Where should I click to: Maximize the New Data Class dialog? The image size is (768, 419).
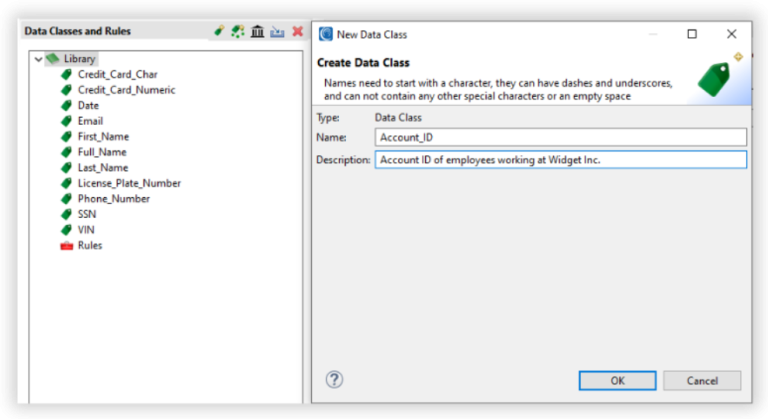click(x=692, y=34)
